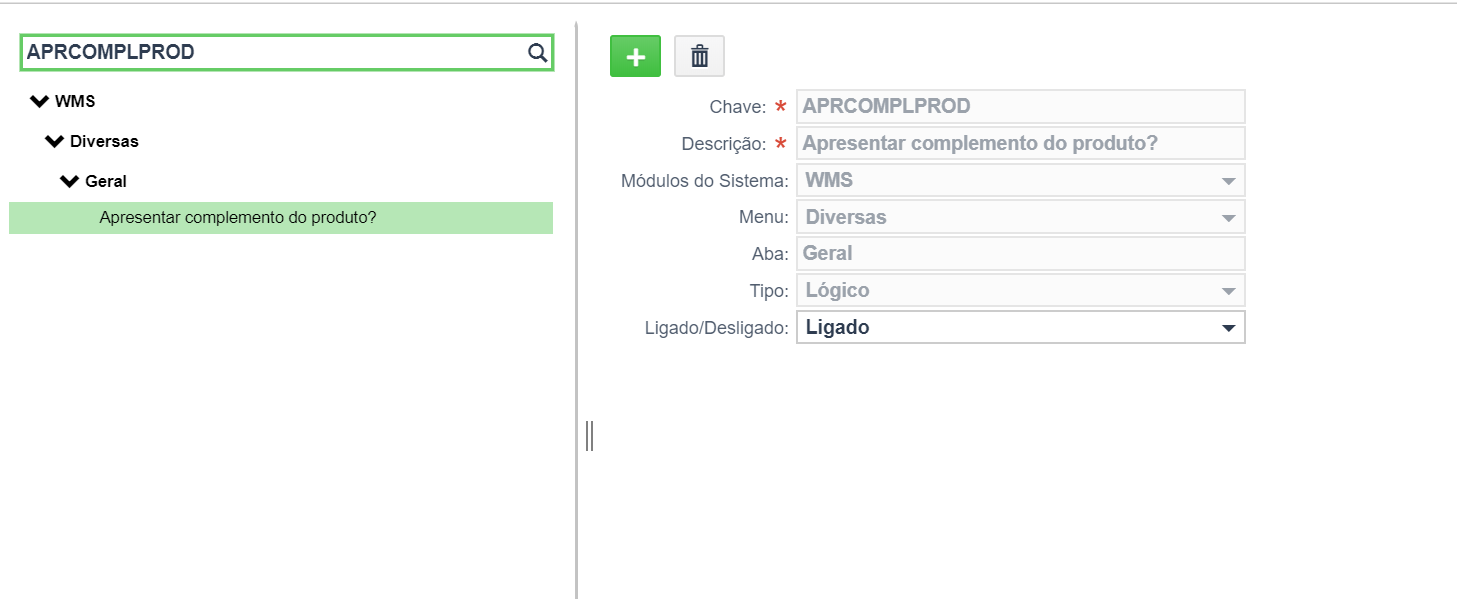The width and height of the screenshot is (1457, 599).
Task: Click the Diversas tree label
Action: coord(104,141)
